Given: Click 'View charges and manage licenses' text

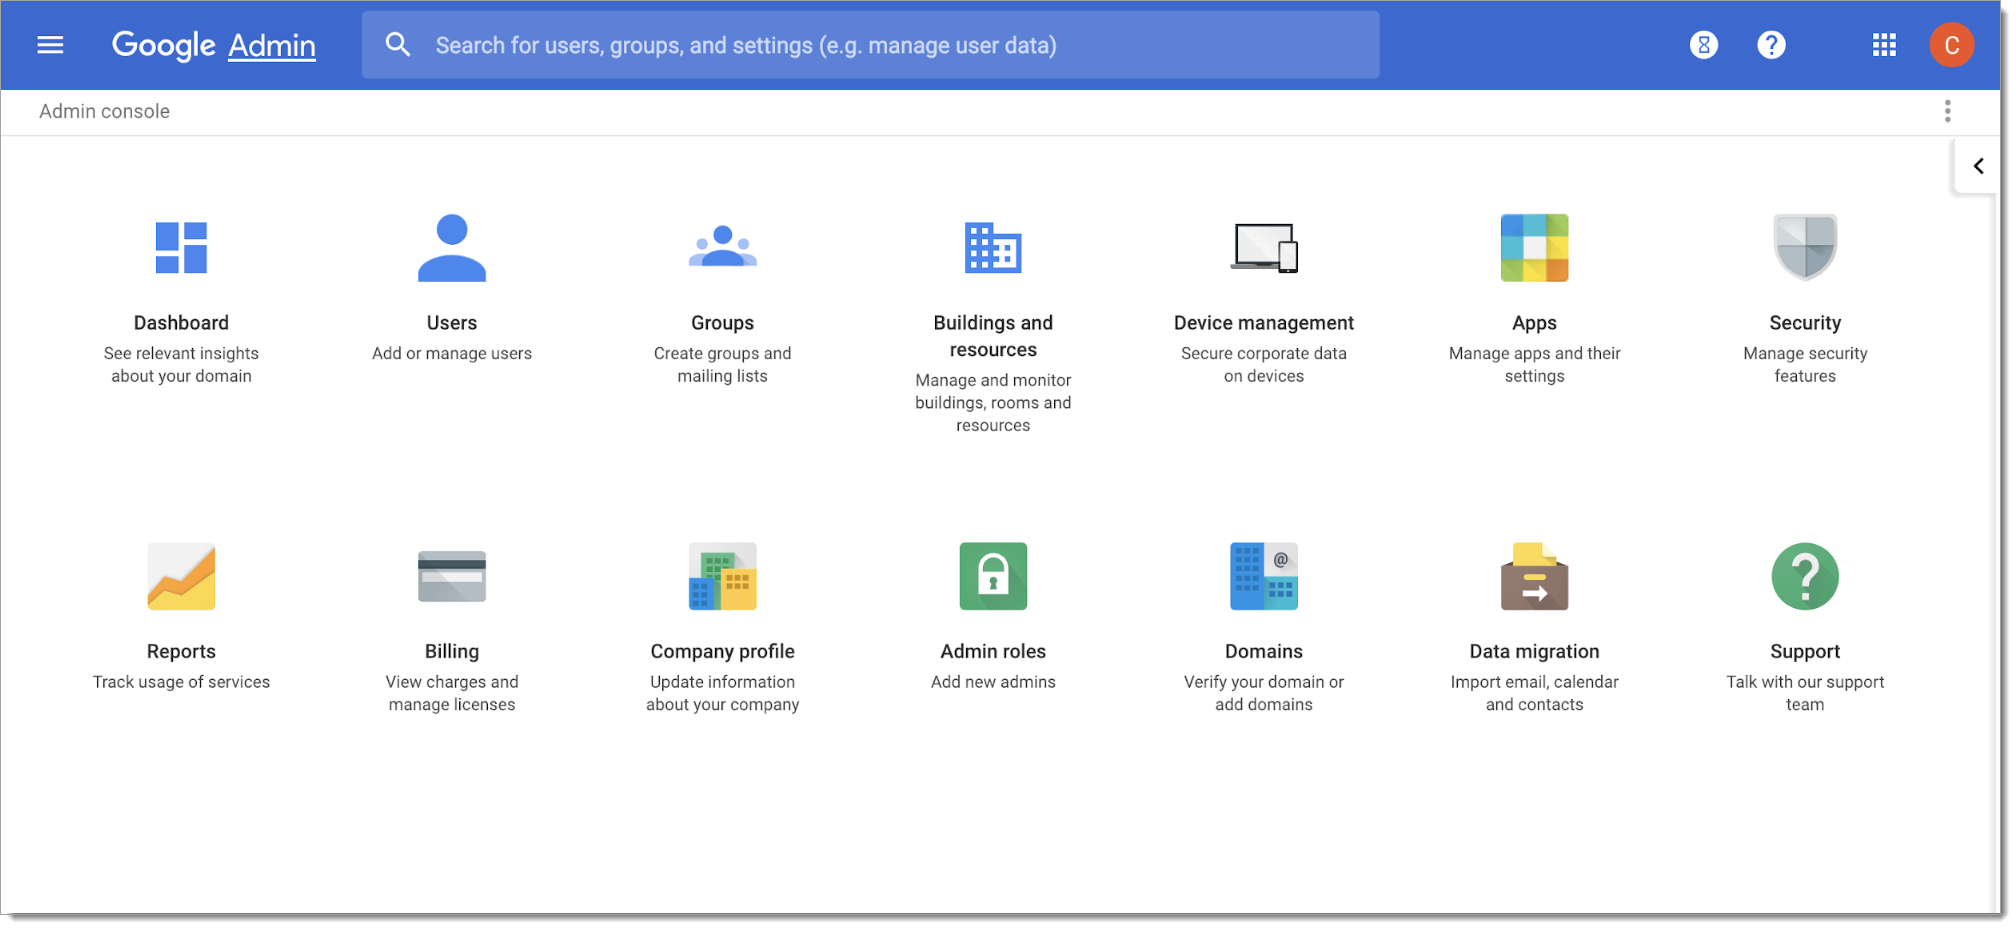Looking at the screenshot, I should [x=452, y=693].
